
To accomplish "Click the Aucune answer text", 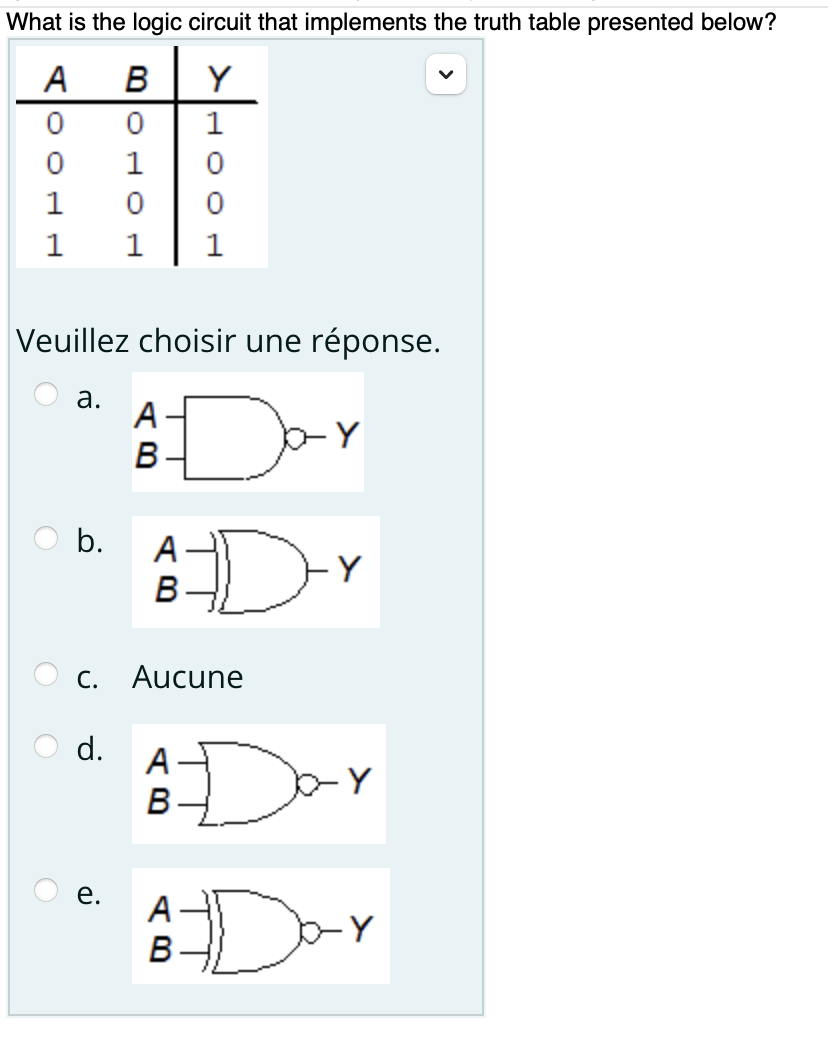I will 187,677.
